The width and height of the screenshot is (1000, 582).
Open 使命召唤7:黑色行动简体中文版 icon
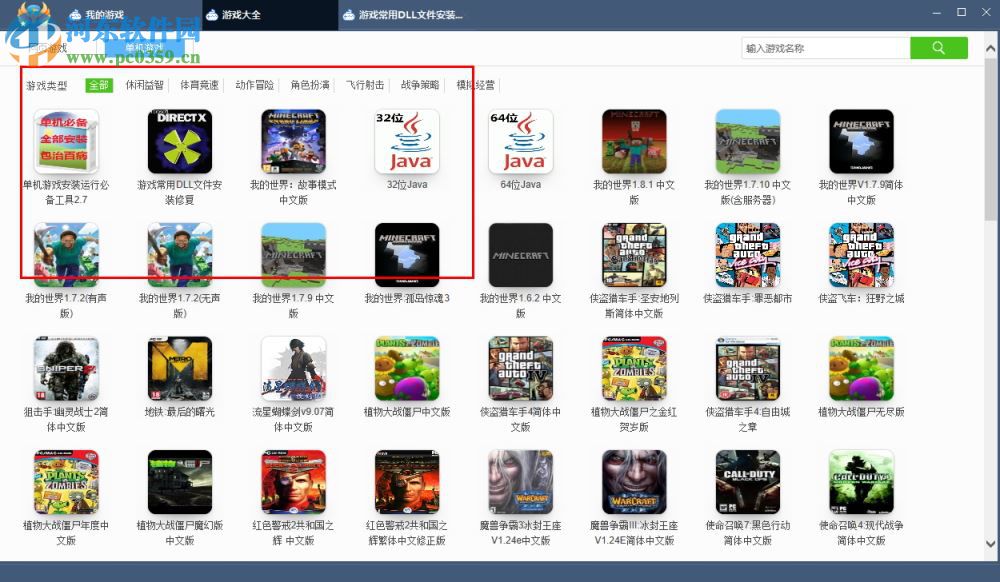click(x=747, y=482)
